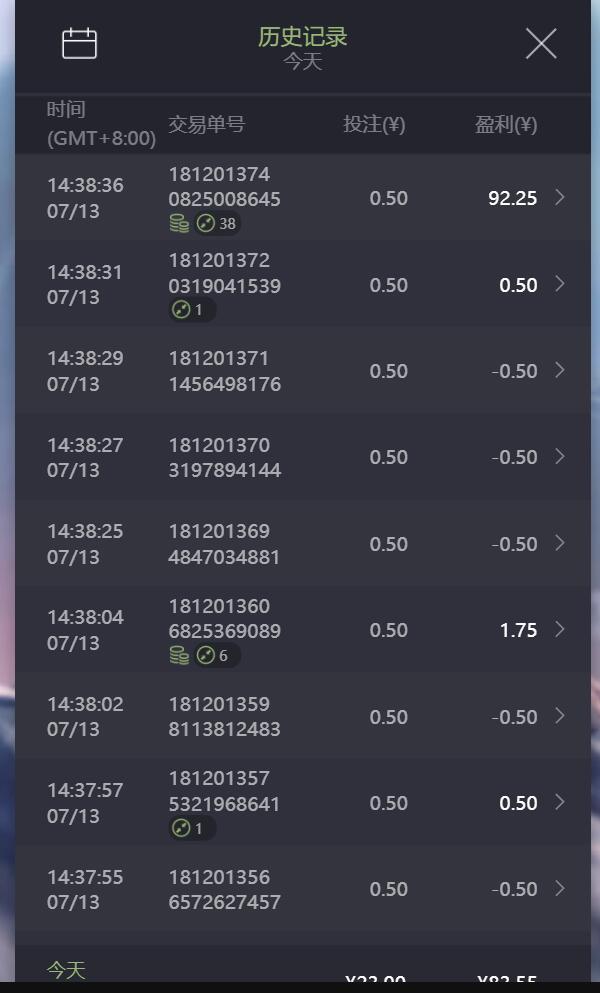Select transaction 181201370 3197894144
The image size is (600, 993).
224,457
